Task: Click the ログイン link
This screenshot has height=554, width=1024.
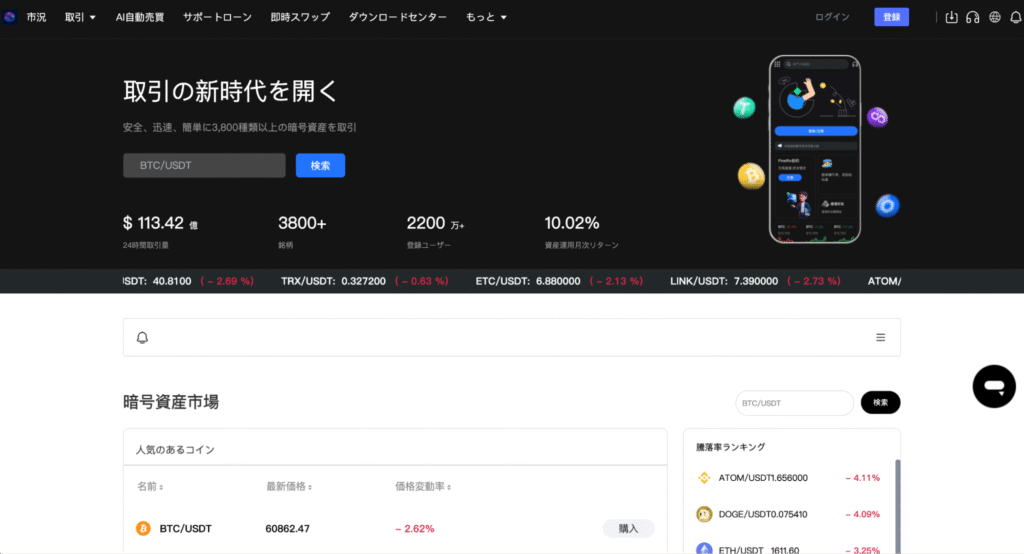Action: pos(833,17)
